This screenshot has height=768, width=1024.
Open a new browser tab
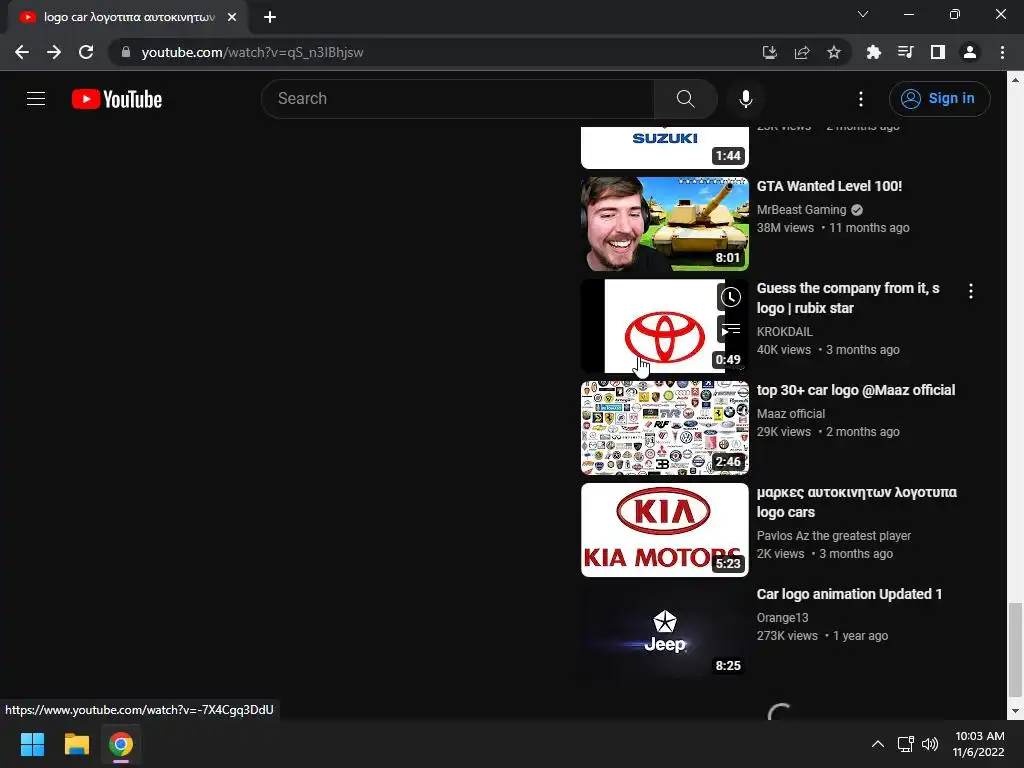click(x=270, y=17)
